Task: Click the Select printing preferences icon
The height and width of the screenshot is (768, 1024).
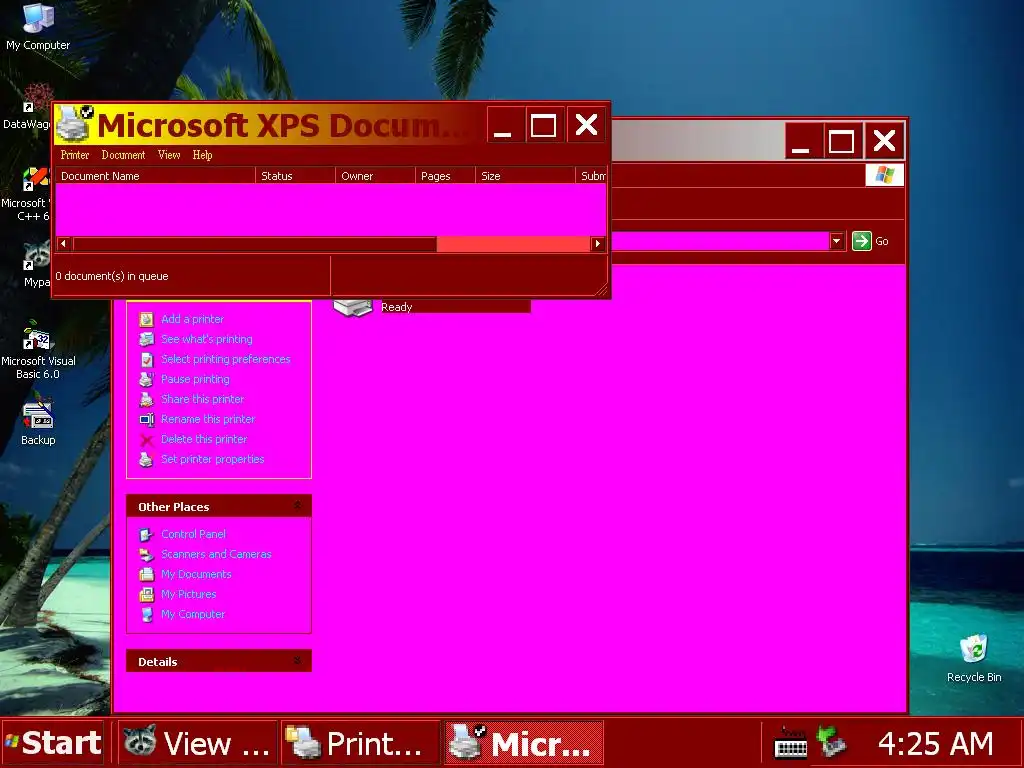Action: point(146,359)
